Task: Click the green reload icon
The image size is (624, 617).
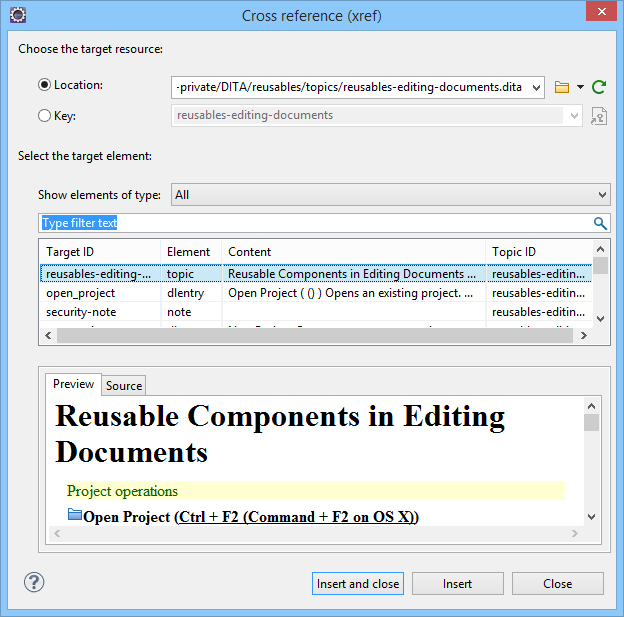Action: (x=599, y=88)
